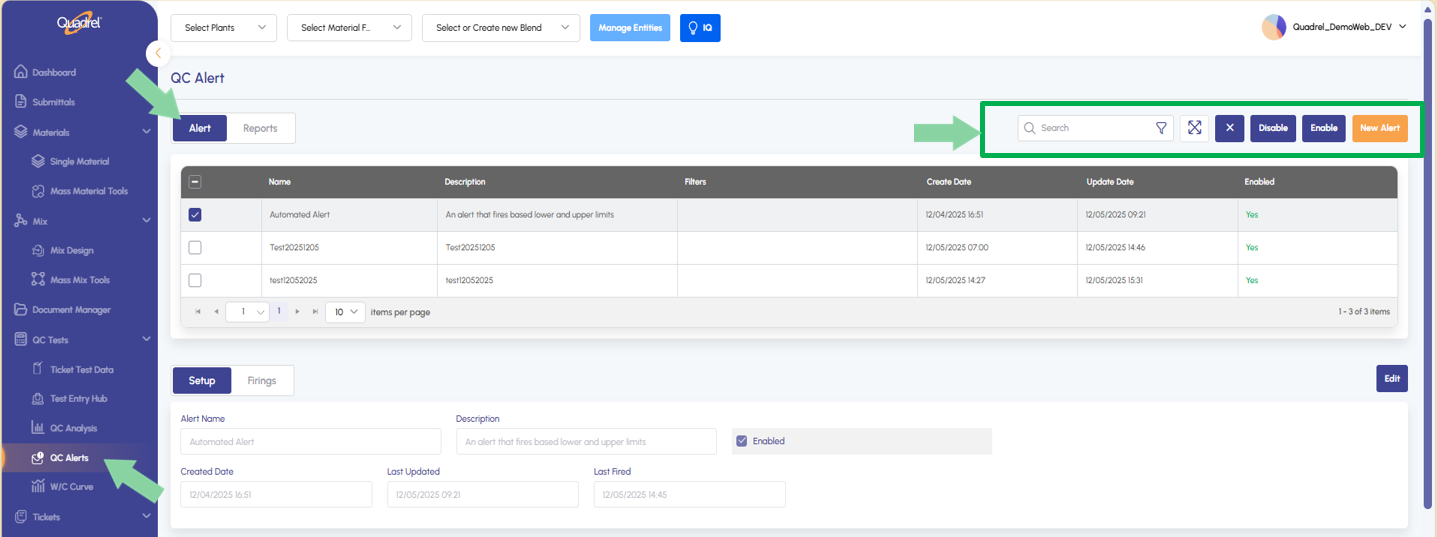Screen dimensions: 1437x537
Task: Switch to the Firings tab
Action: point(262,381)
